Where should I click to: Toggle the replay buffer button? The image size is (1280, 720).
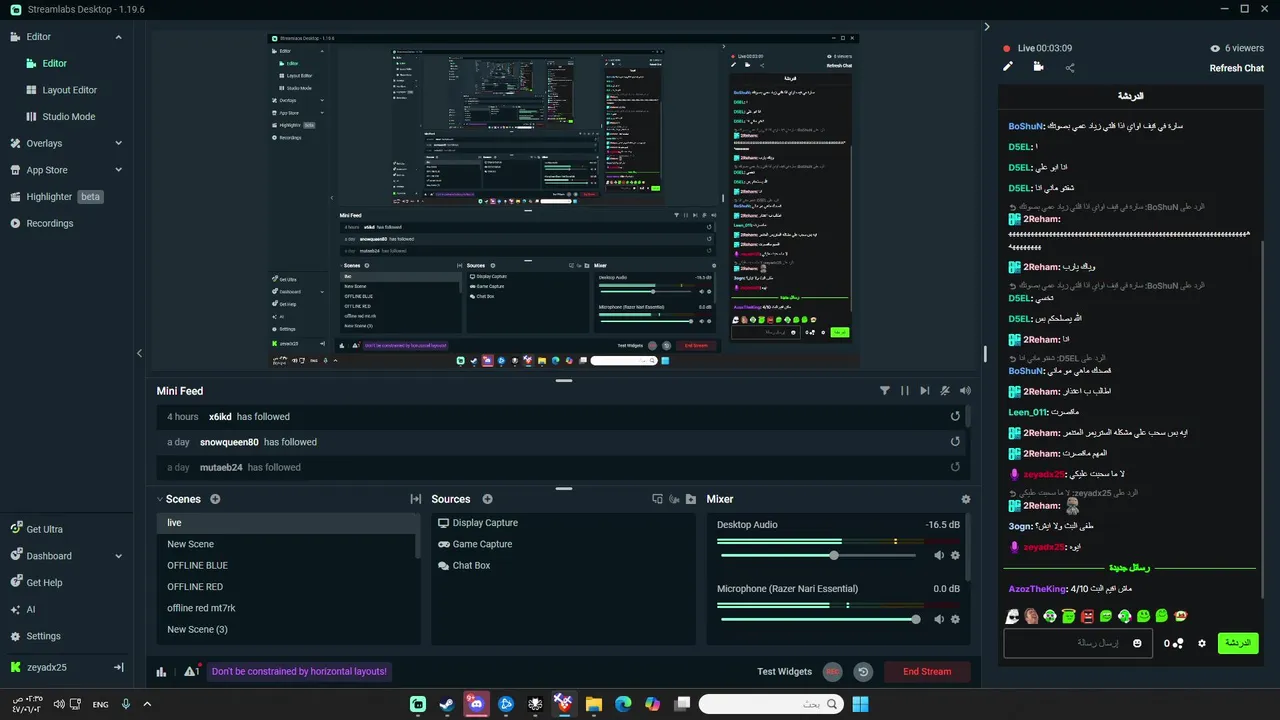click(863, 671)
